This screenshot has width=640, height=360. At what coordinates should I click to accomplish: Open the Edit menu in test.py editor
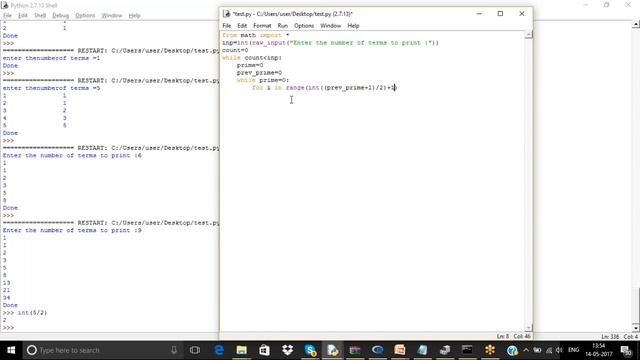tap(242, 26)
